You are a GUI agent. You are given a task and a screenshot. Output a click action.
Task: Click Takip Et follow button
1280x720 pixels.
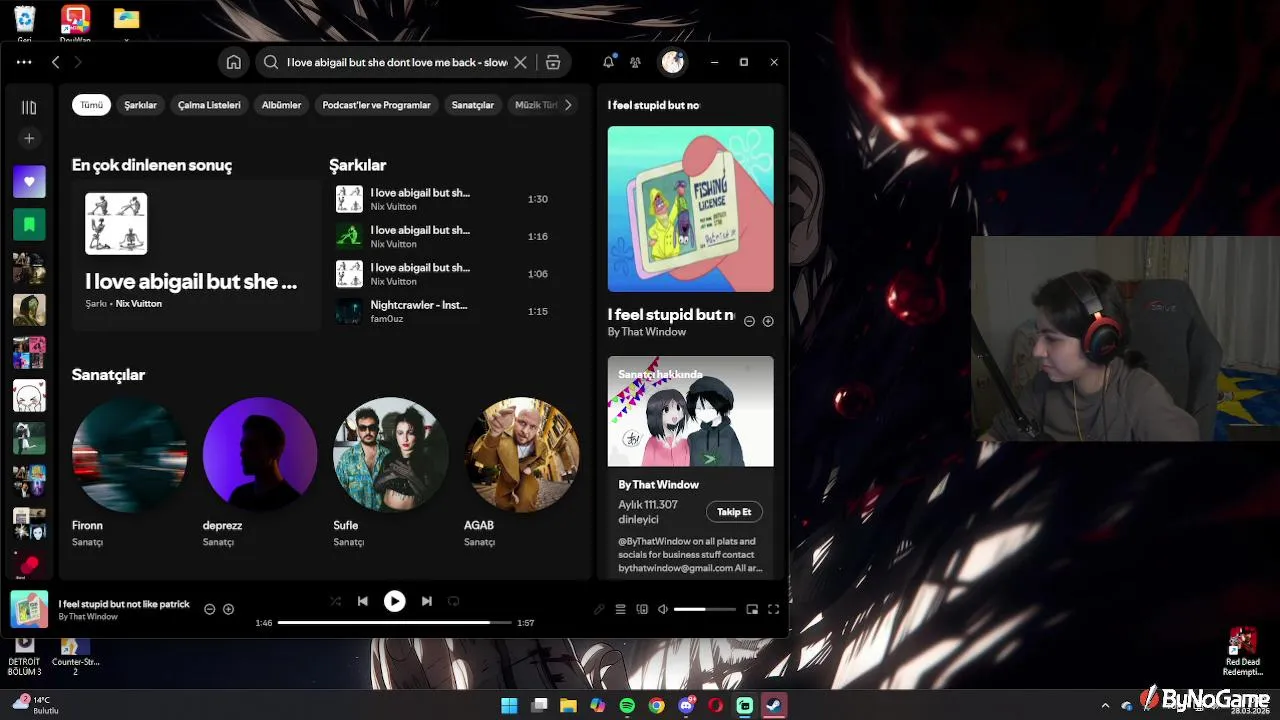click(x=734, y=512)
